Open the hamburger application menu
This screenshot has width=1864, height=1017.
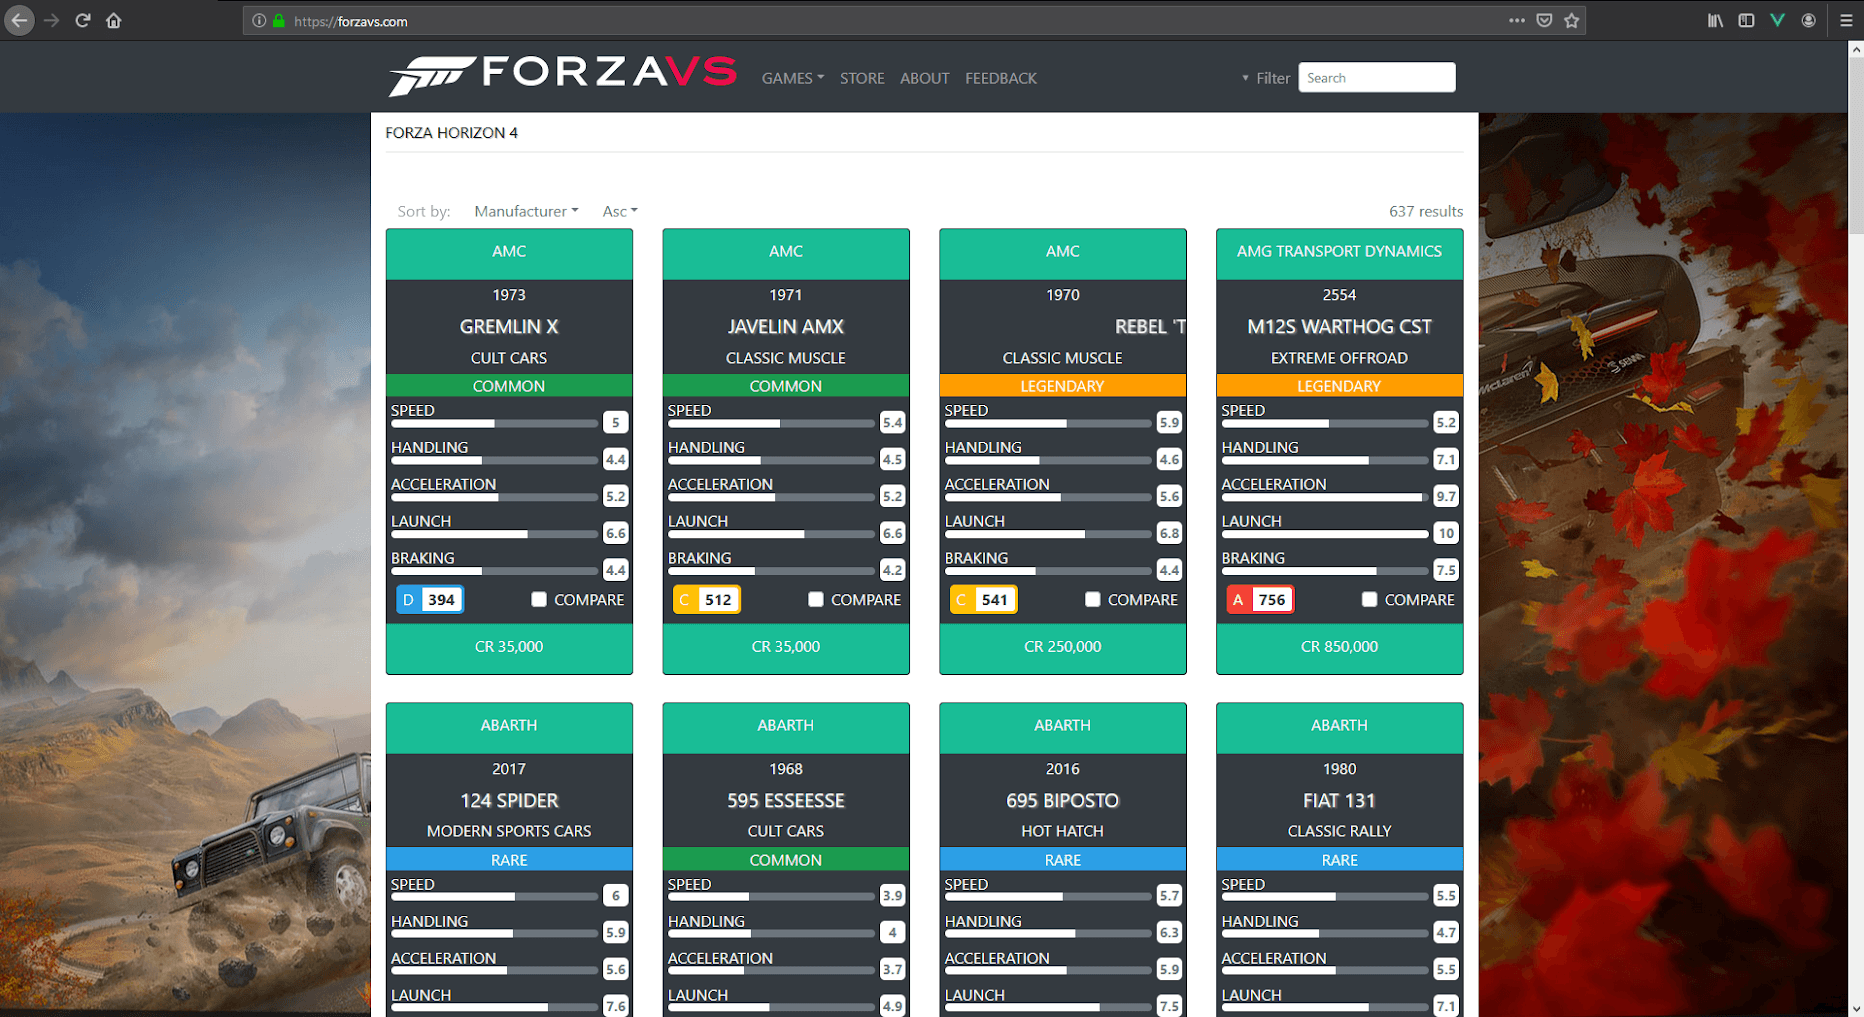[x=1846, y=20]
